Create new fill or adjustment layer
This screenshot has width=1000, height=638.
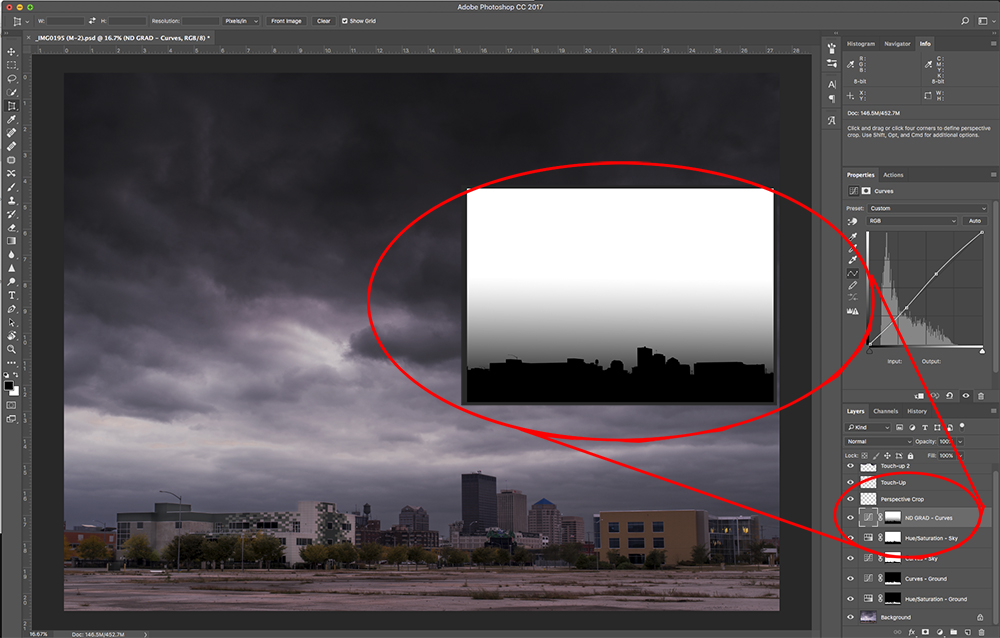coord(939,632)
